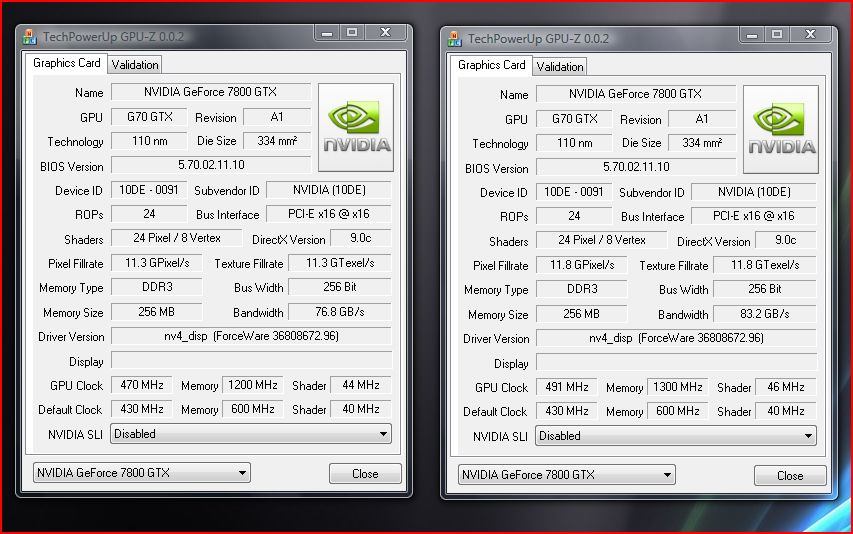Click the '46 MHz' shader clock value
853x534 pixels.
[x=786, y=387]
